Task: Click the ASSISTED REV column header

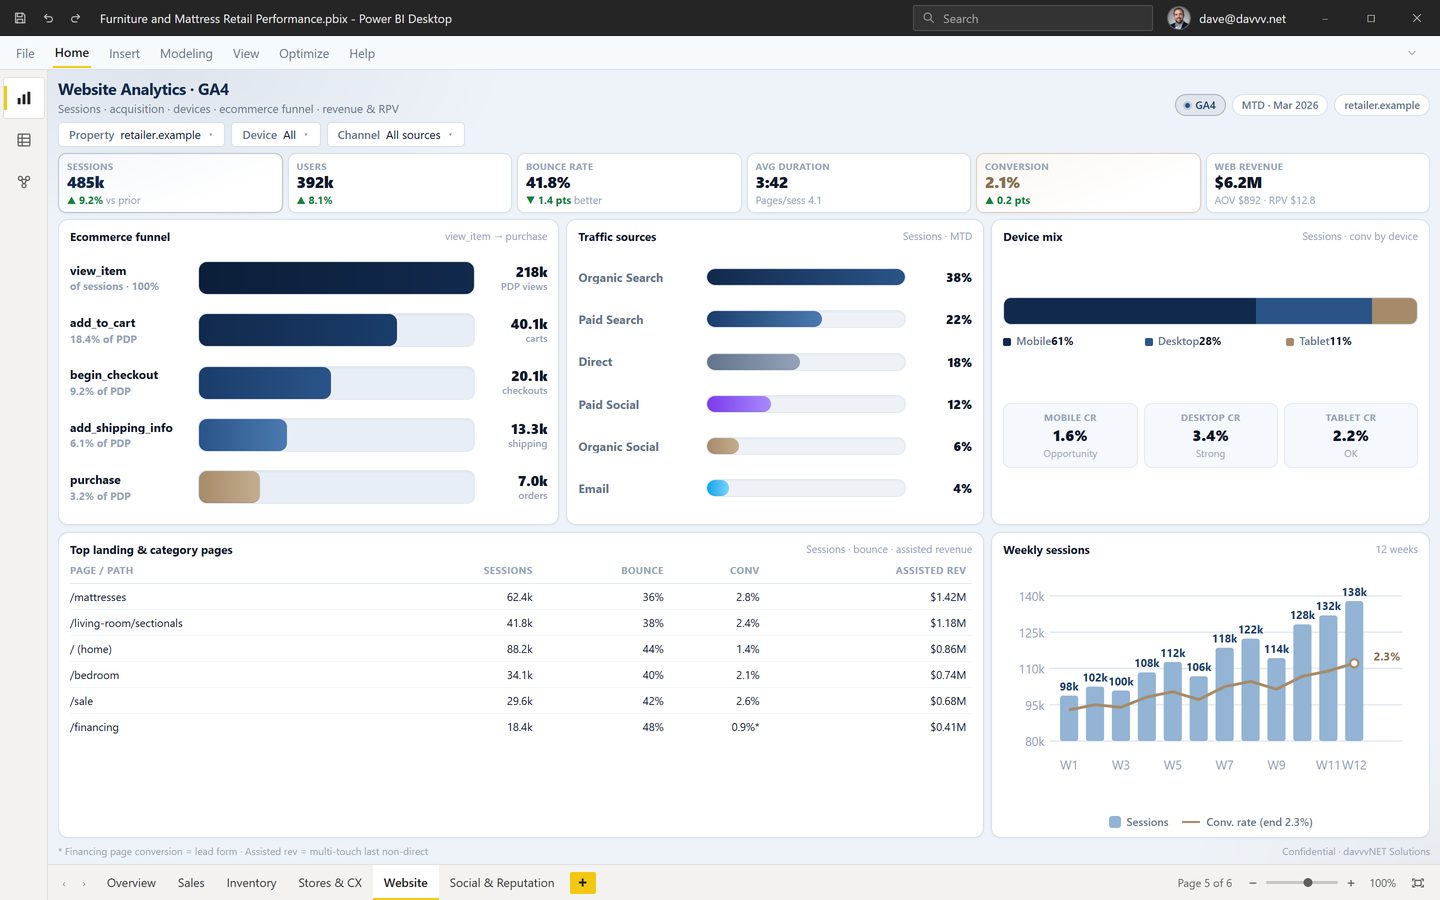Action: click(930, 571)
